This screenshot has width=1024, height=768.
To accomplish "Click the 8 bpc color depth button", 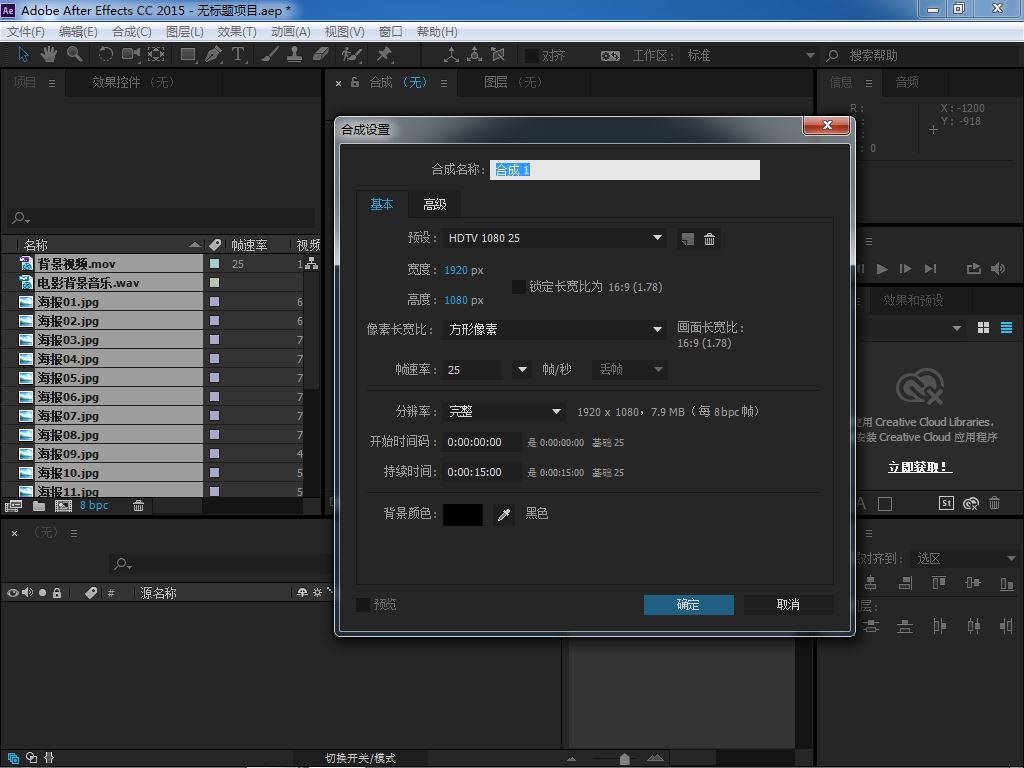I will coord(94,505).
